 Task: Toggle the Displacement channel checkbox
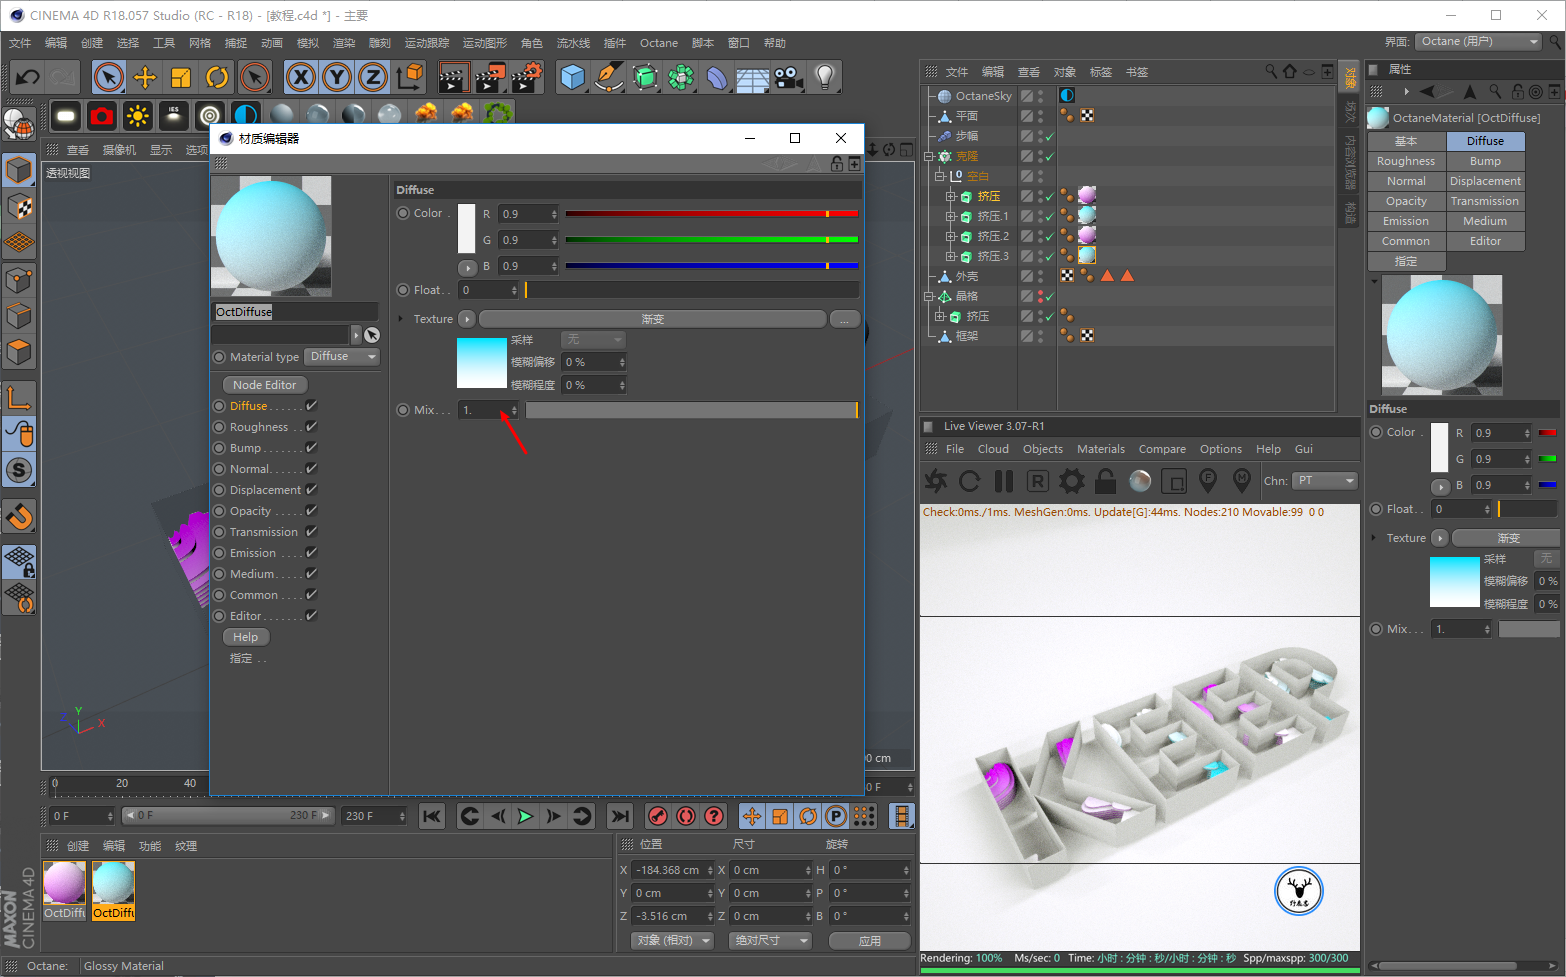[x=311, y=490]
